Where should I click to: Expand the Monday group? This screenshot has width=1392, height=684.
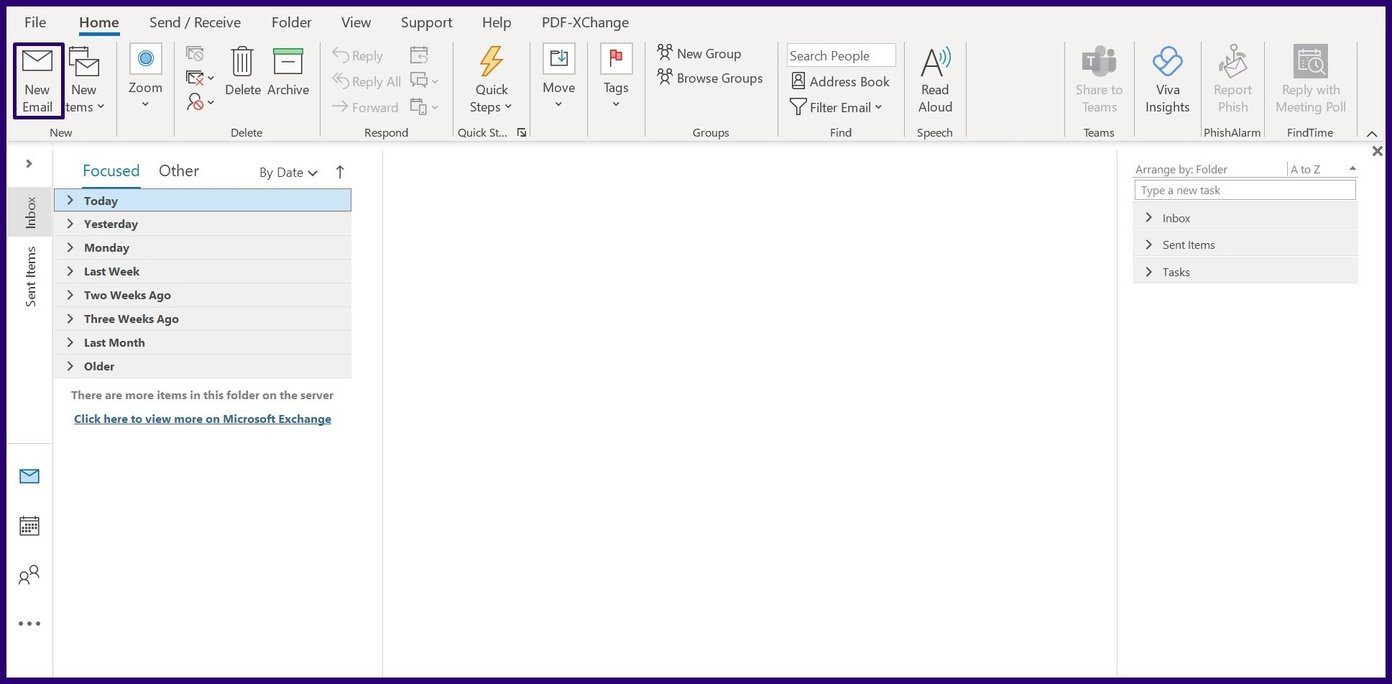click(x=70, y=248)
